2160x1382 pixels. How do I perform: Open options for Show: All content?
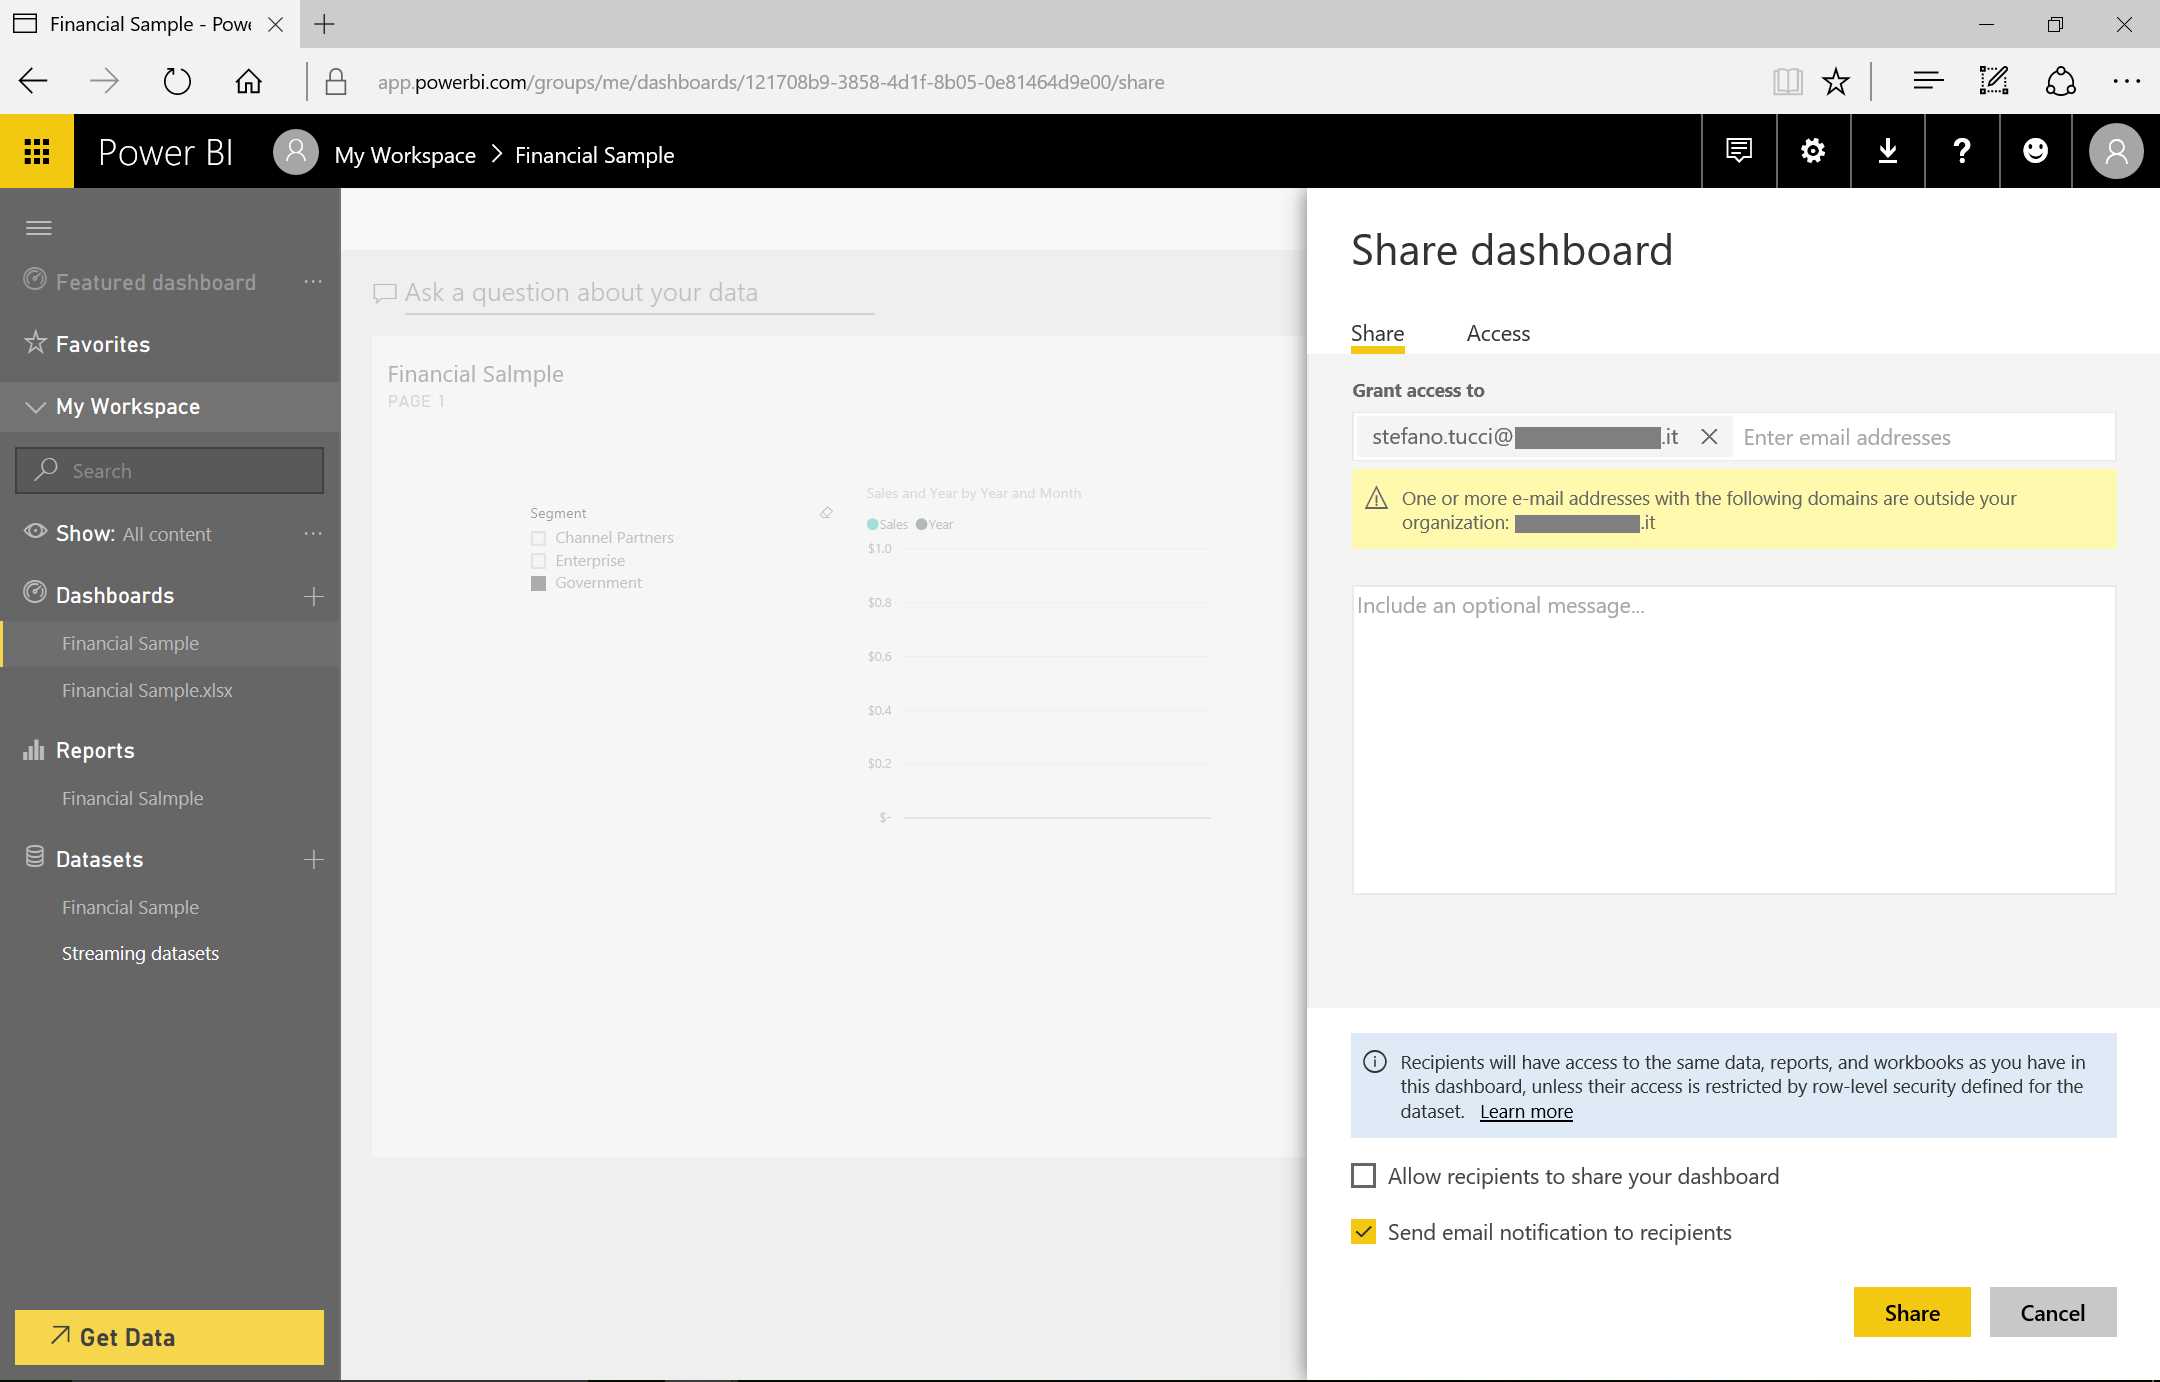[313, 533]
